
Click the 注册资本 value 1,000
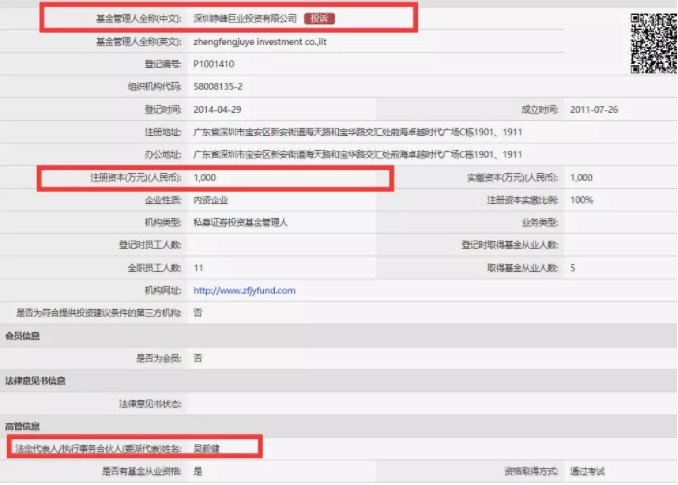click(205, 177)
